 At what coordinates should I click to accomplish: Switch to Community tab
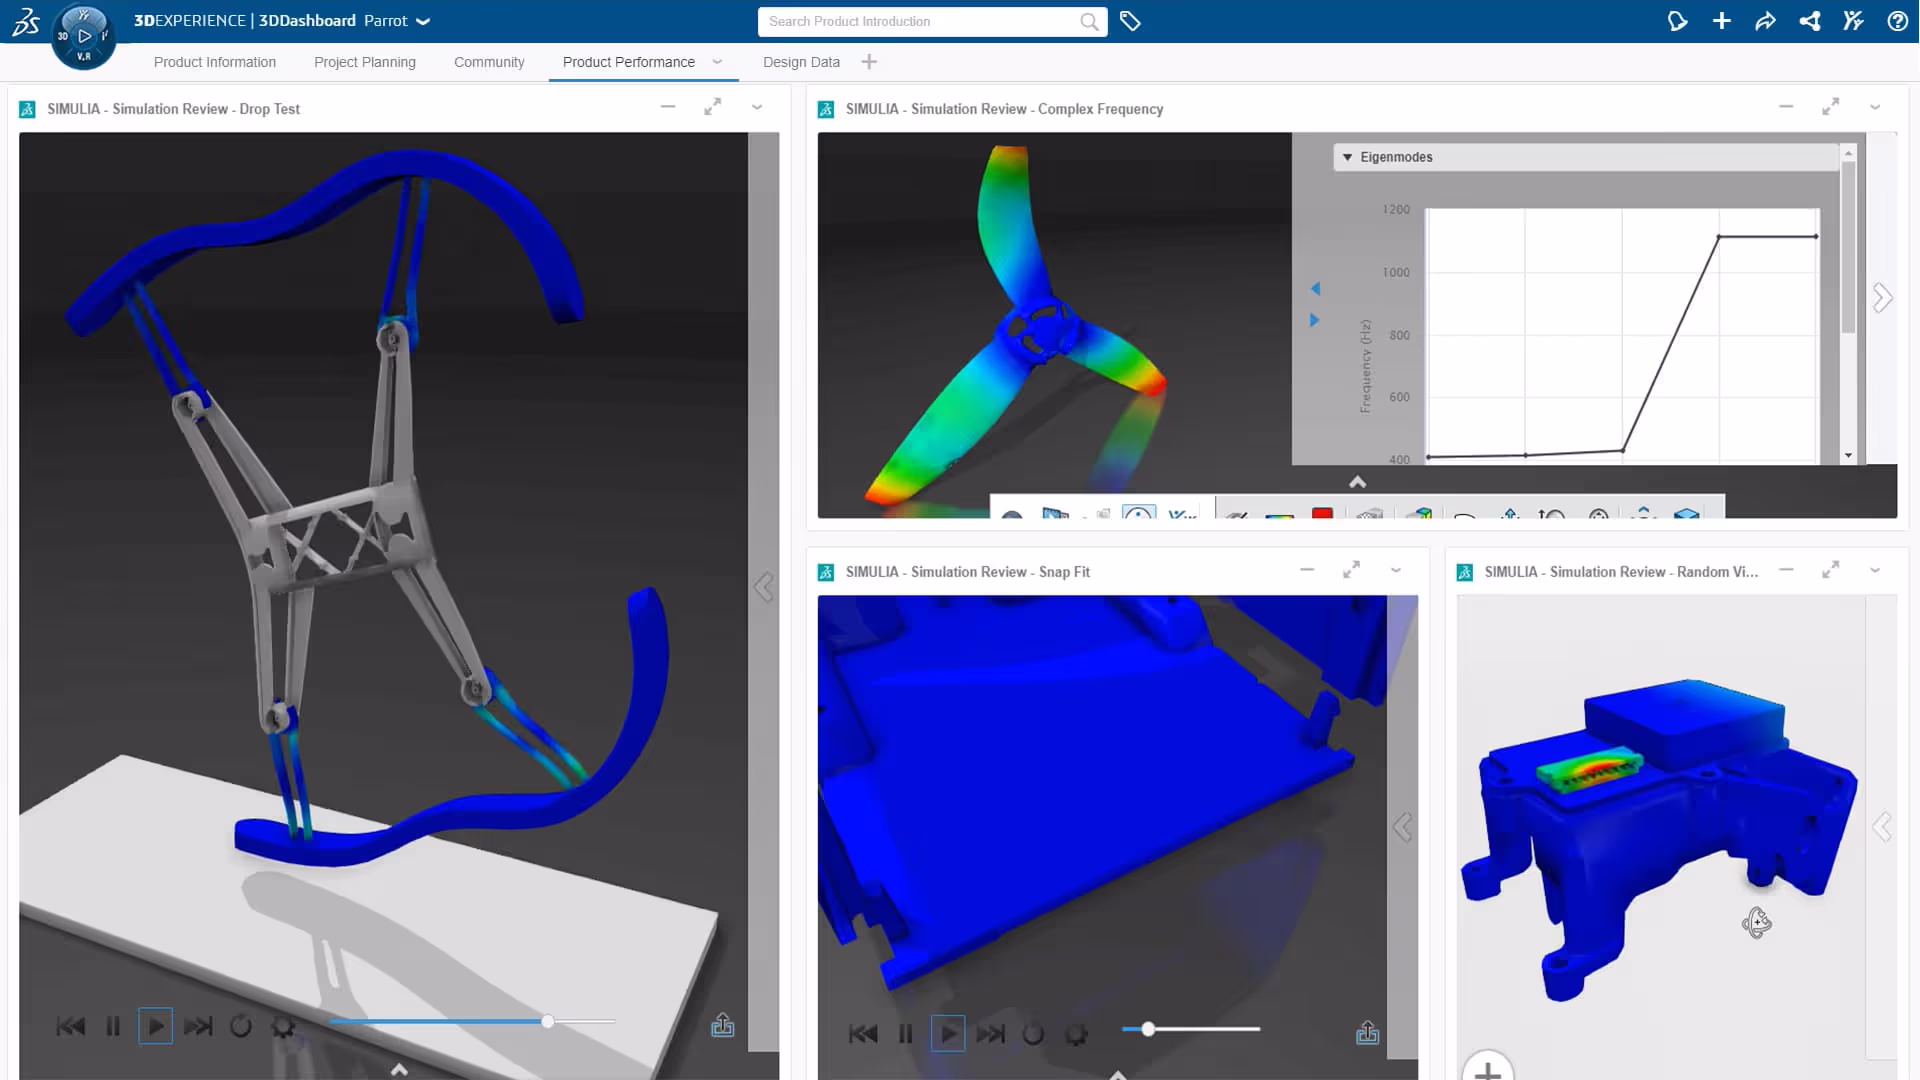[x=489, y=62]
